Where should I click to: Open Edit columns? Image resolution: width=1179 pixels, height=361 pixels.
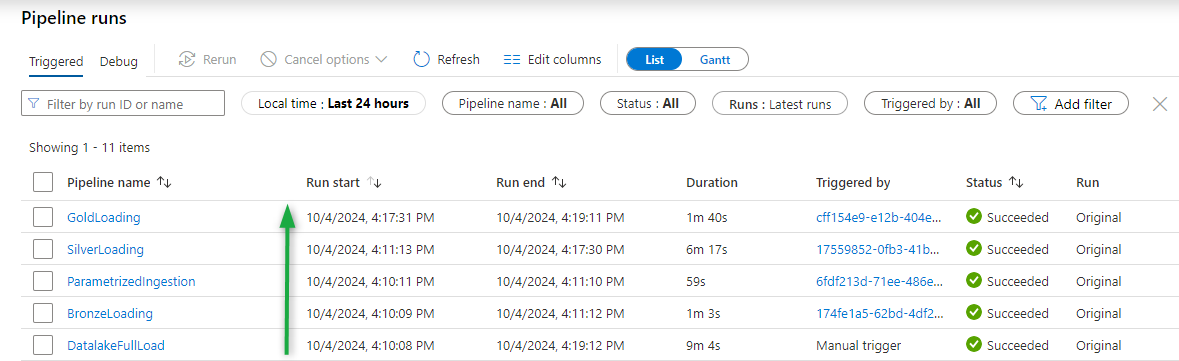553,59
